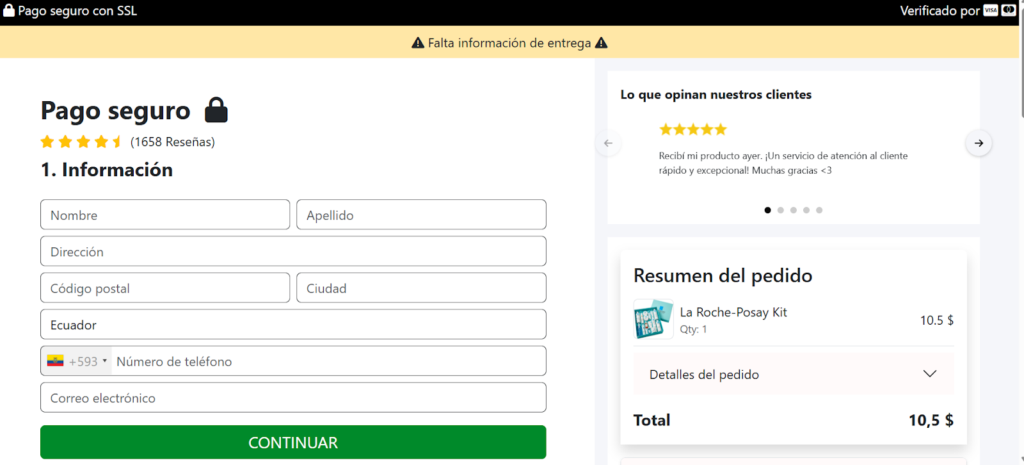Select the first review carousel dot
The height and width of the screenshot is (465, 1024).
pyautogui.click(x=768, y=210)
